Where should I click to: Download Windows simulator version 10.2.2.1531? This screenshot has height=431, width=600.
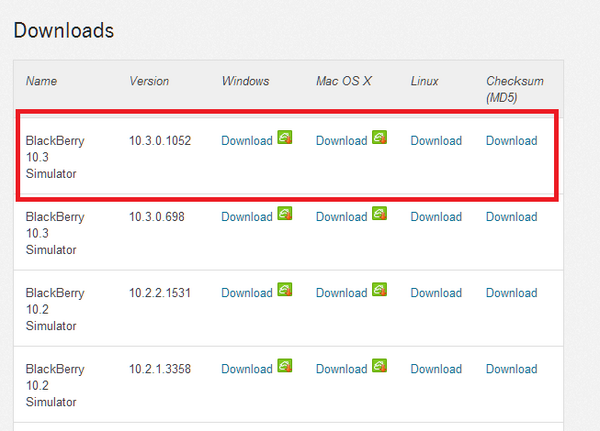[247, 293]
